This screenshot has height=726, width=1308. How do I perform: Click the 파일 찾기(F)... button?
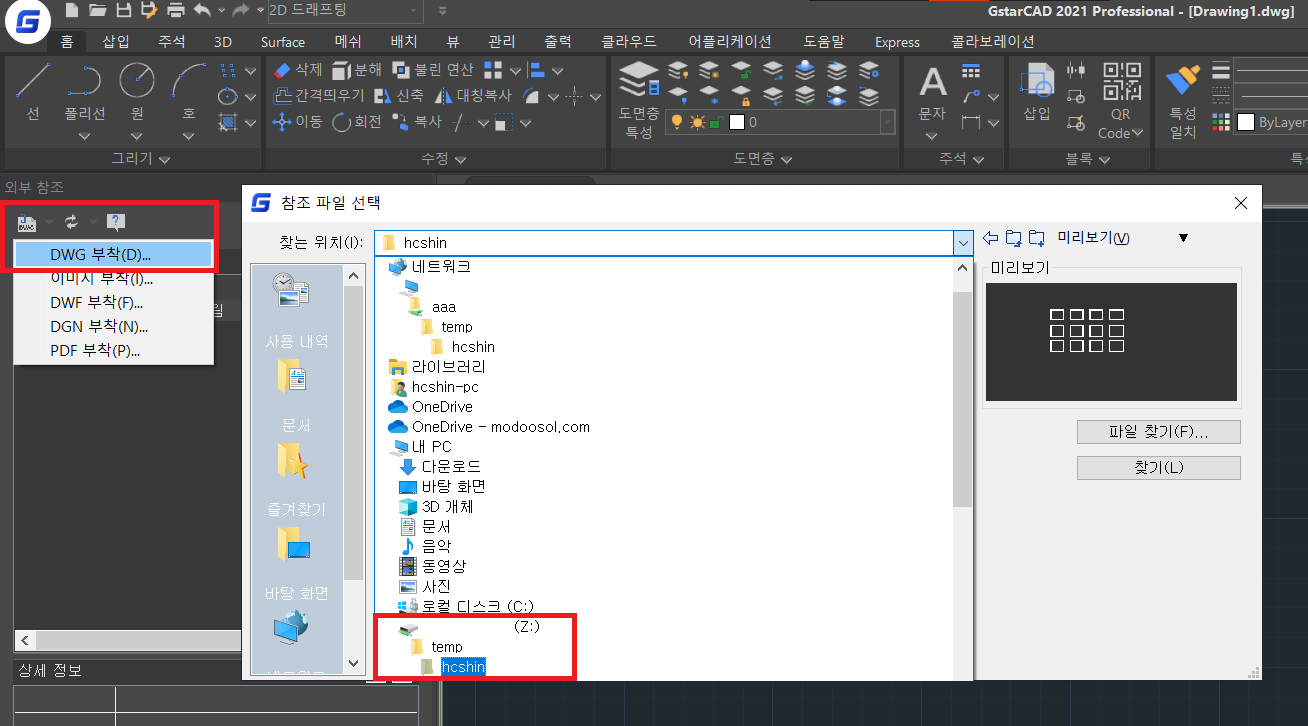click(x=1159, y=432)
